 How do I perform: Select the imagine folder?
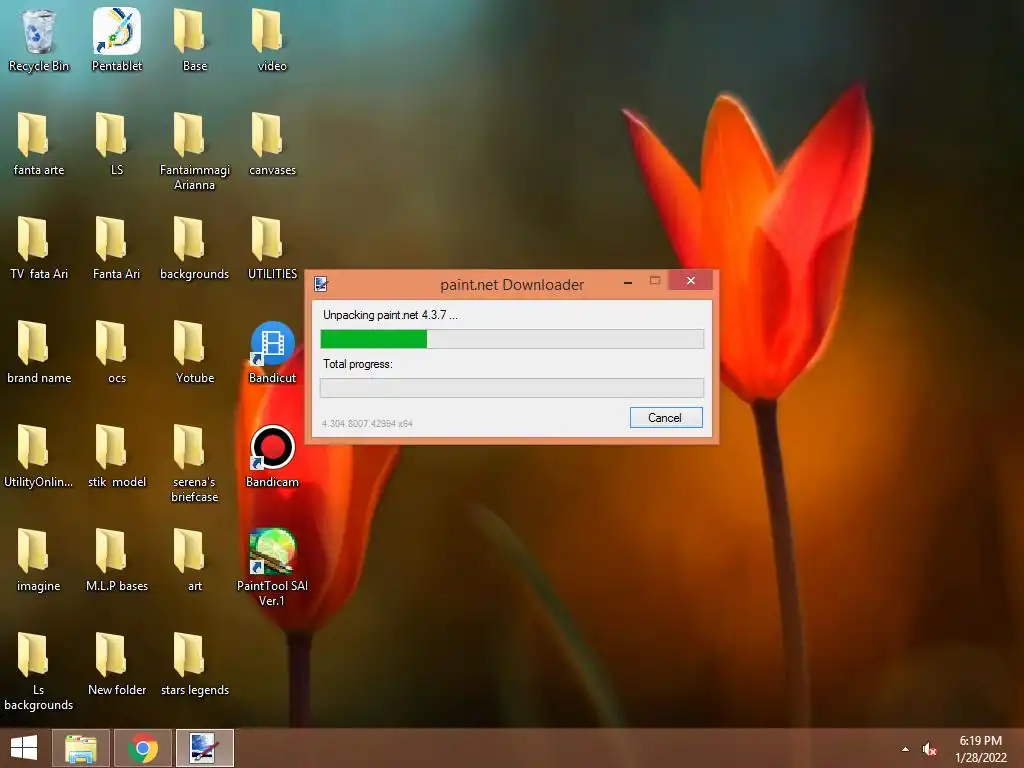[x=39, y=560]
